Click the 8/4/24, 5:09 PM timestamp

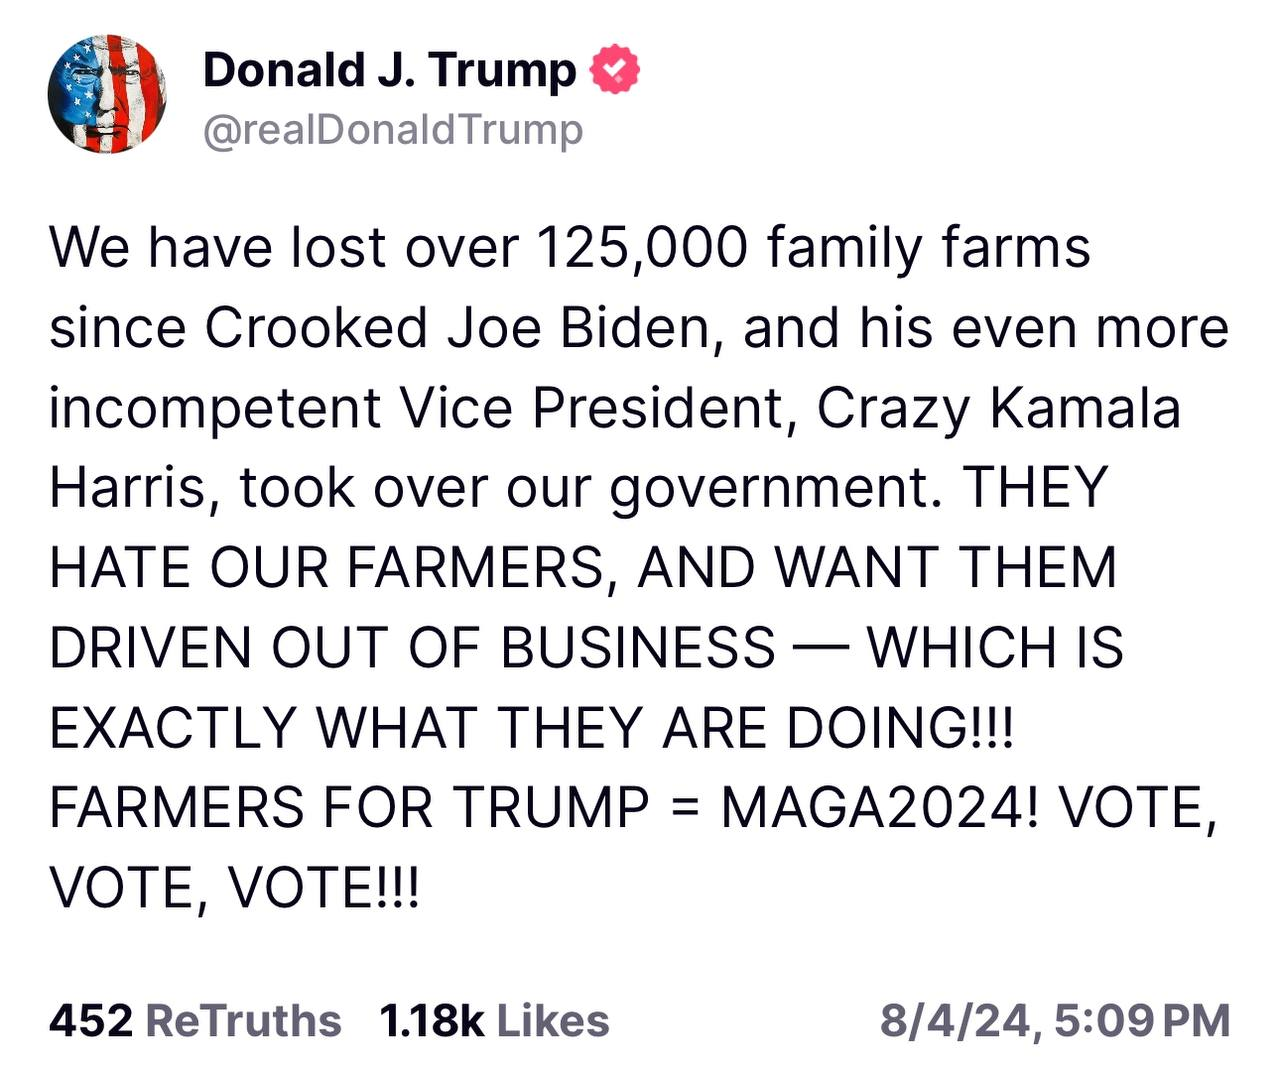click(x=1054, y=1021)
